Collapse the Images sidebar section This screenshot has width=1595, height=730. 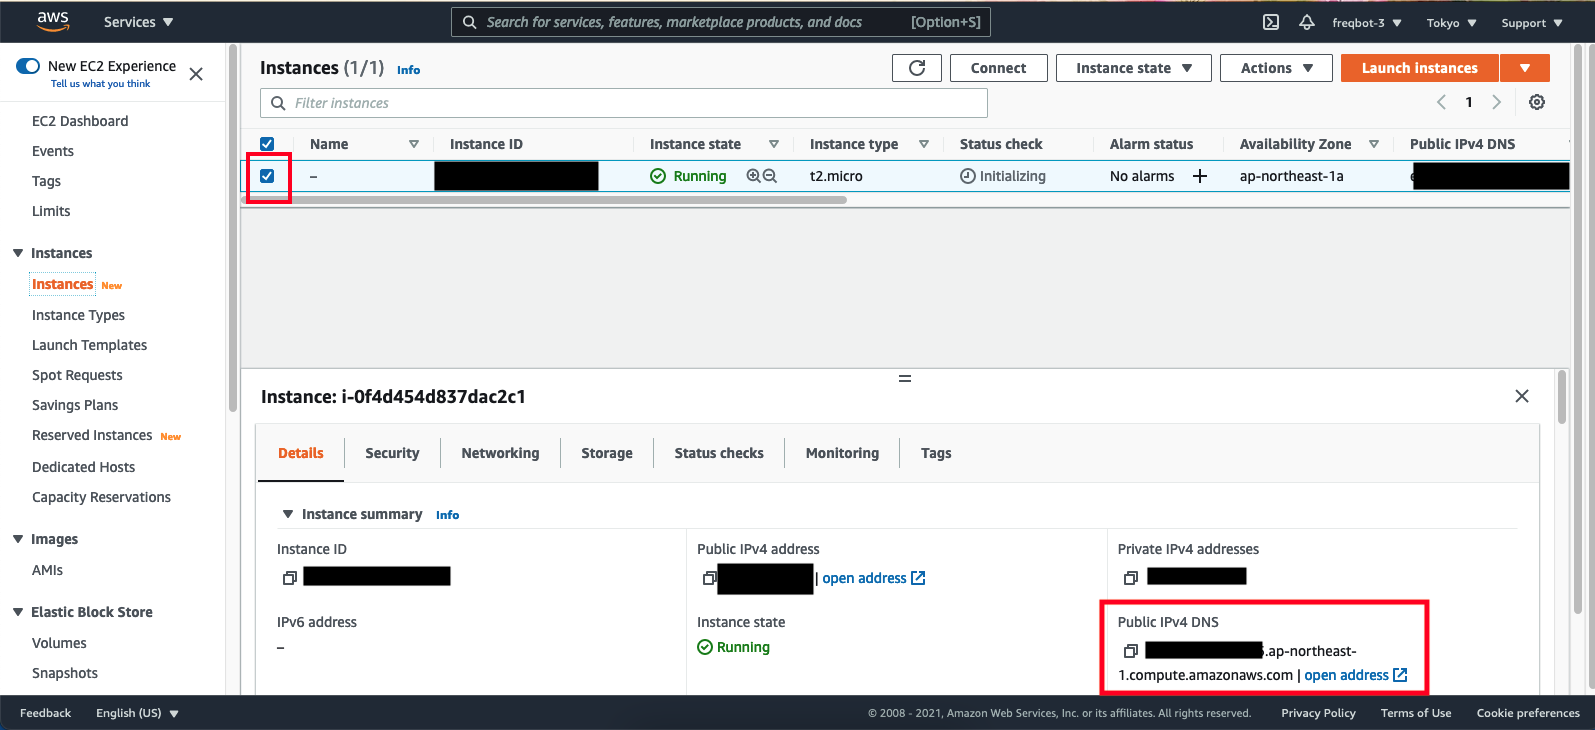(18, 539)
